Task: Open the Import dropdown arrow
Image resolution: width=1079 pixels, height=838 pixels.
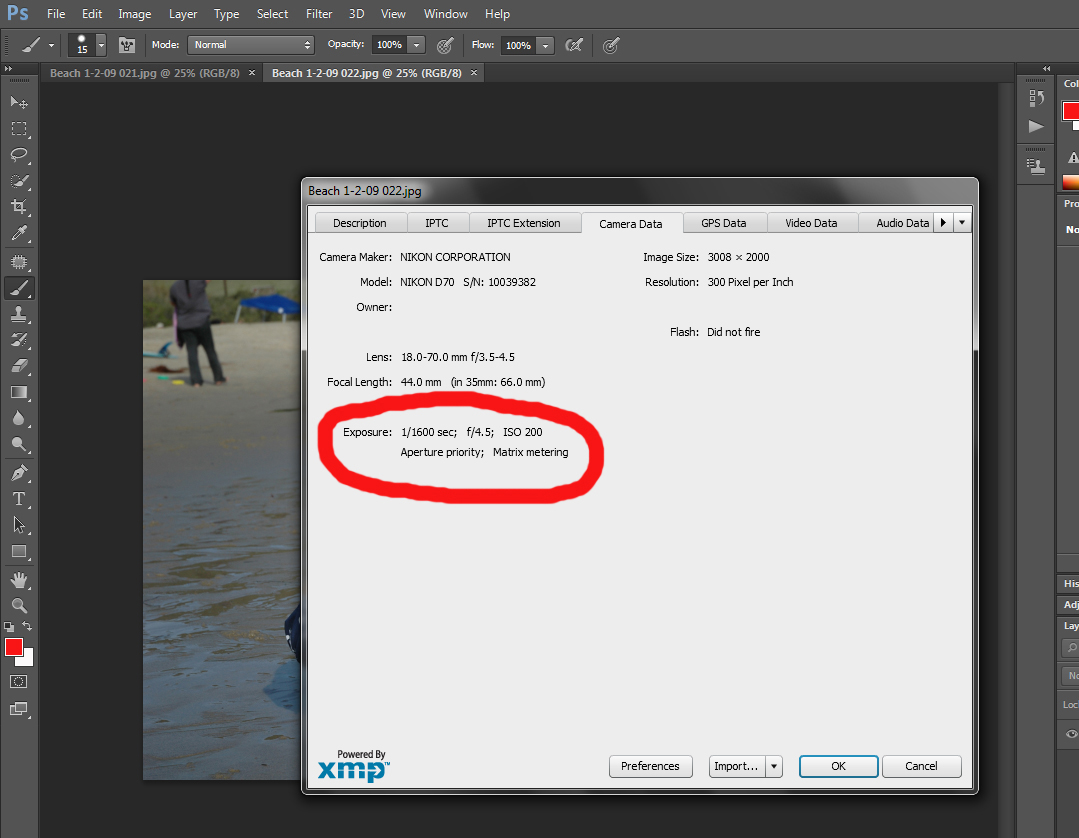Action: tap(774, 766)
